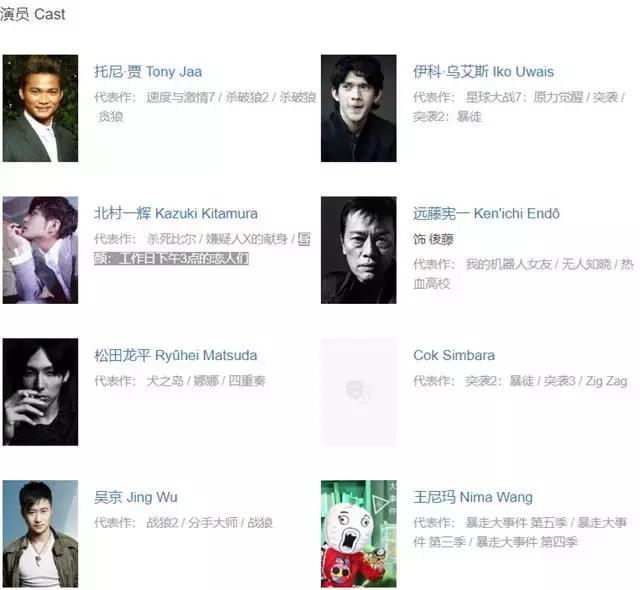
Task: Open Jing Wu's photo thumbnail
Action: [40, 534]
